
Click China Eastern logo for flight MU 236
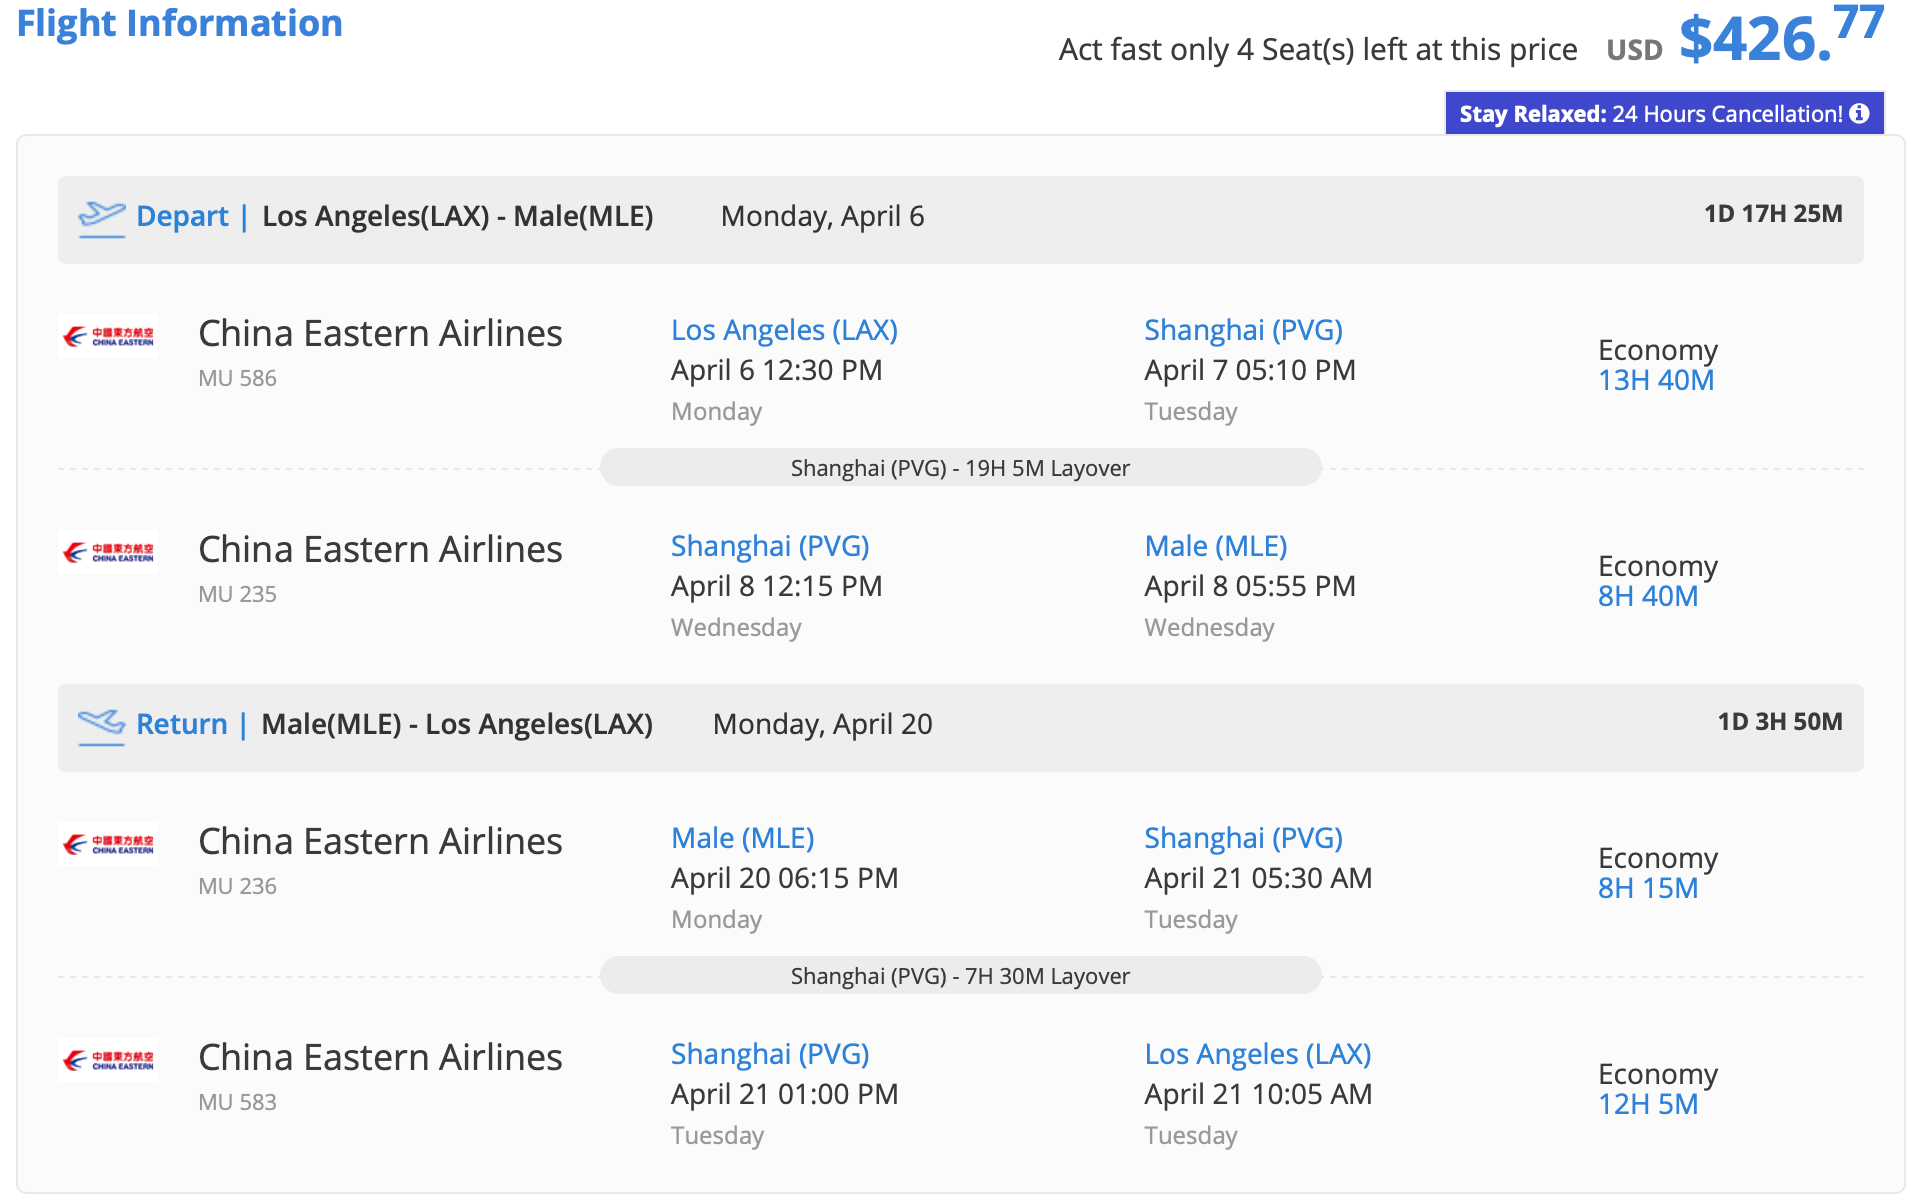[108, 845]
